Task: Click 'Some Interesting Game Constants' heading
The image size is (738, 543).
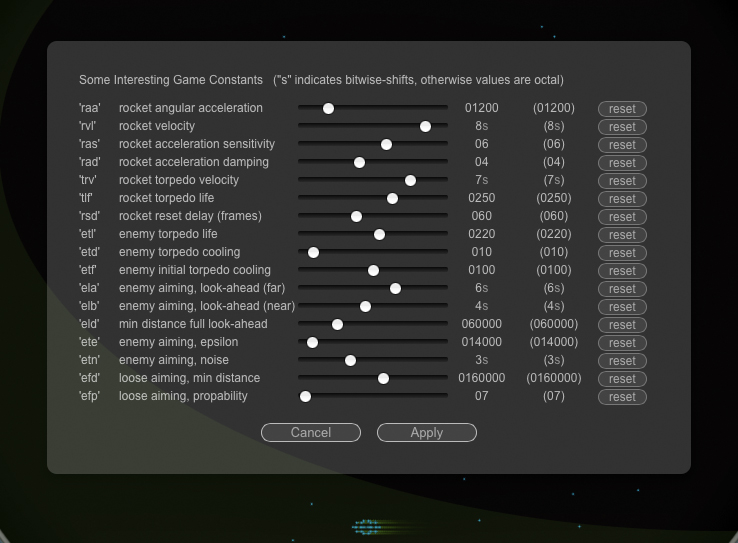Action: [171, 80]
